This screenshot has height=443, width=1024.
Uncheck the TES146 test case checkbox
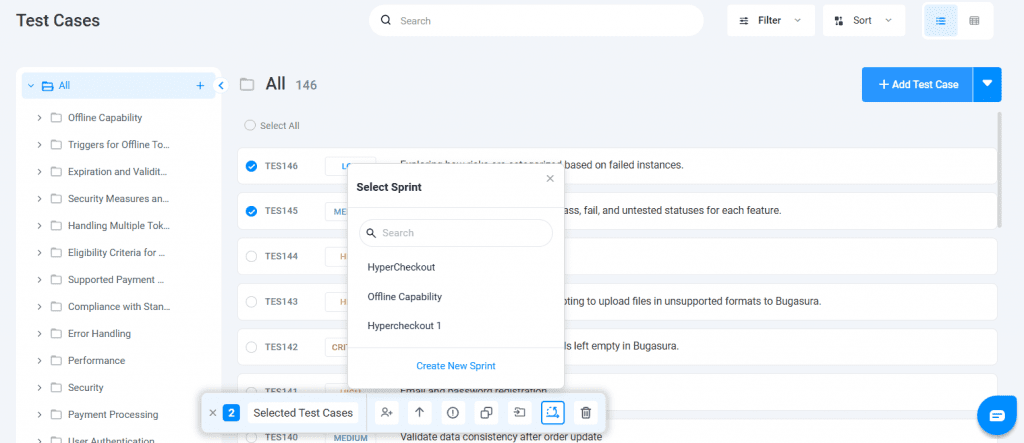coord(251,165)
